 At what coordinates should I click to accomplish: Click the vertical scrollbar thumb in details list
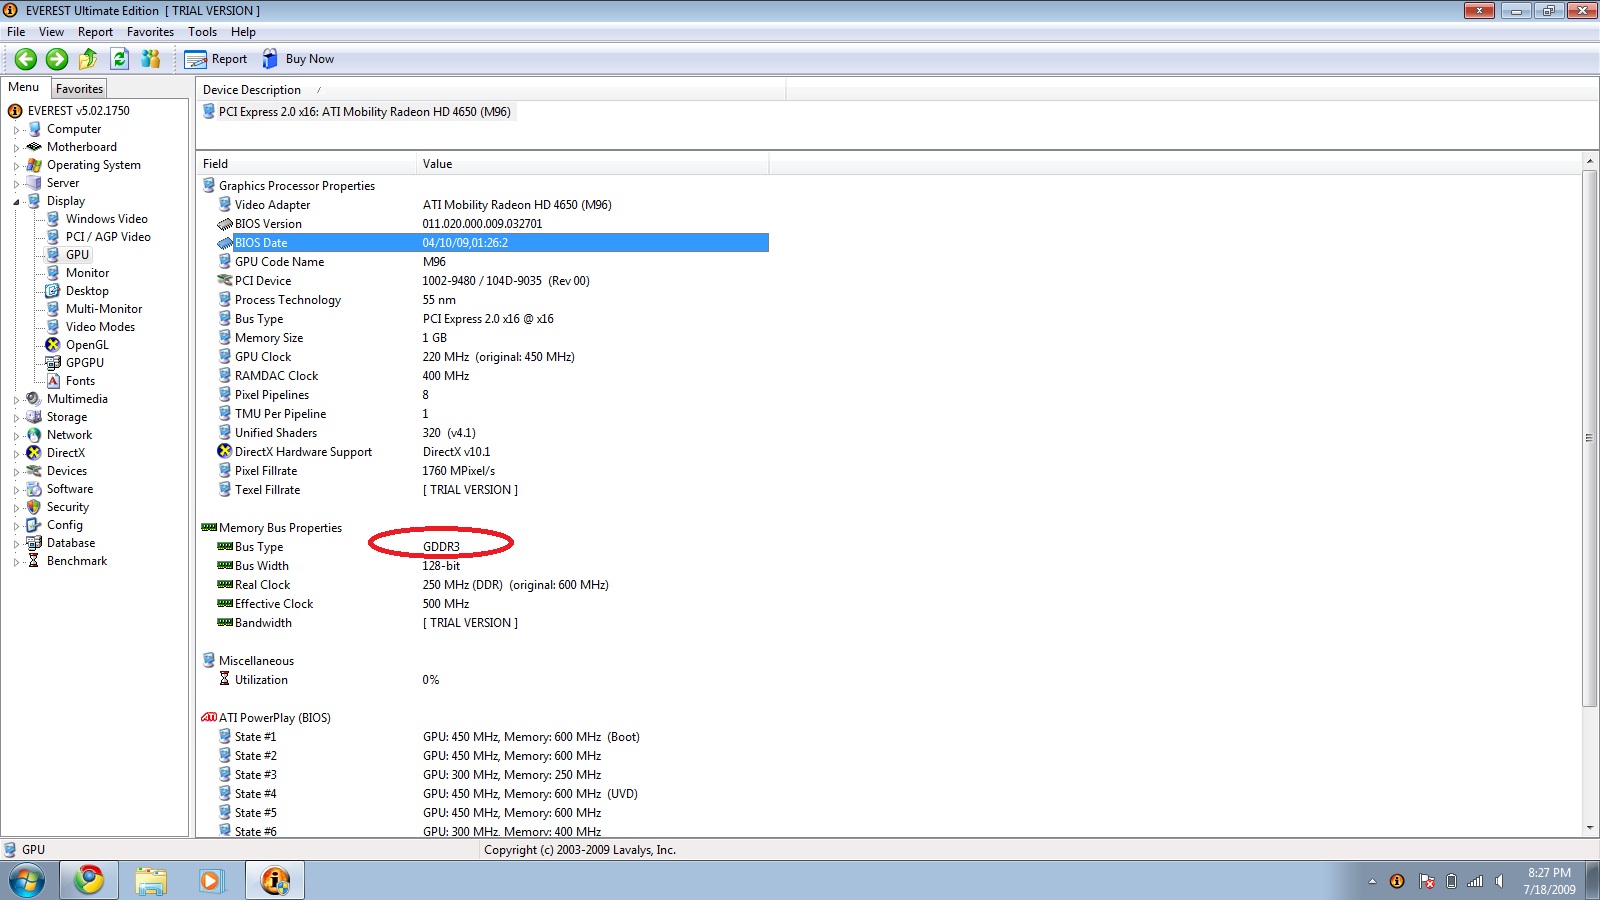[1590, 438]
